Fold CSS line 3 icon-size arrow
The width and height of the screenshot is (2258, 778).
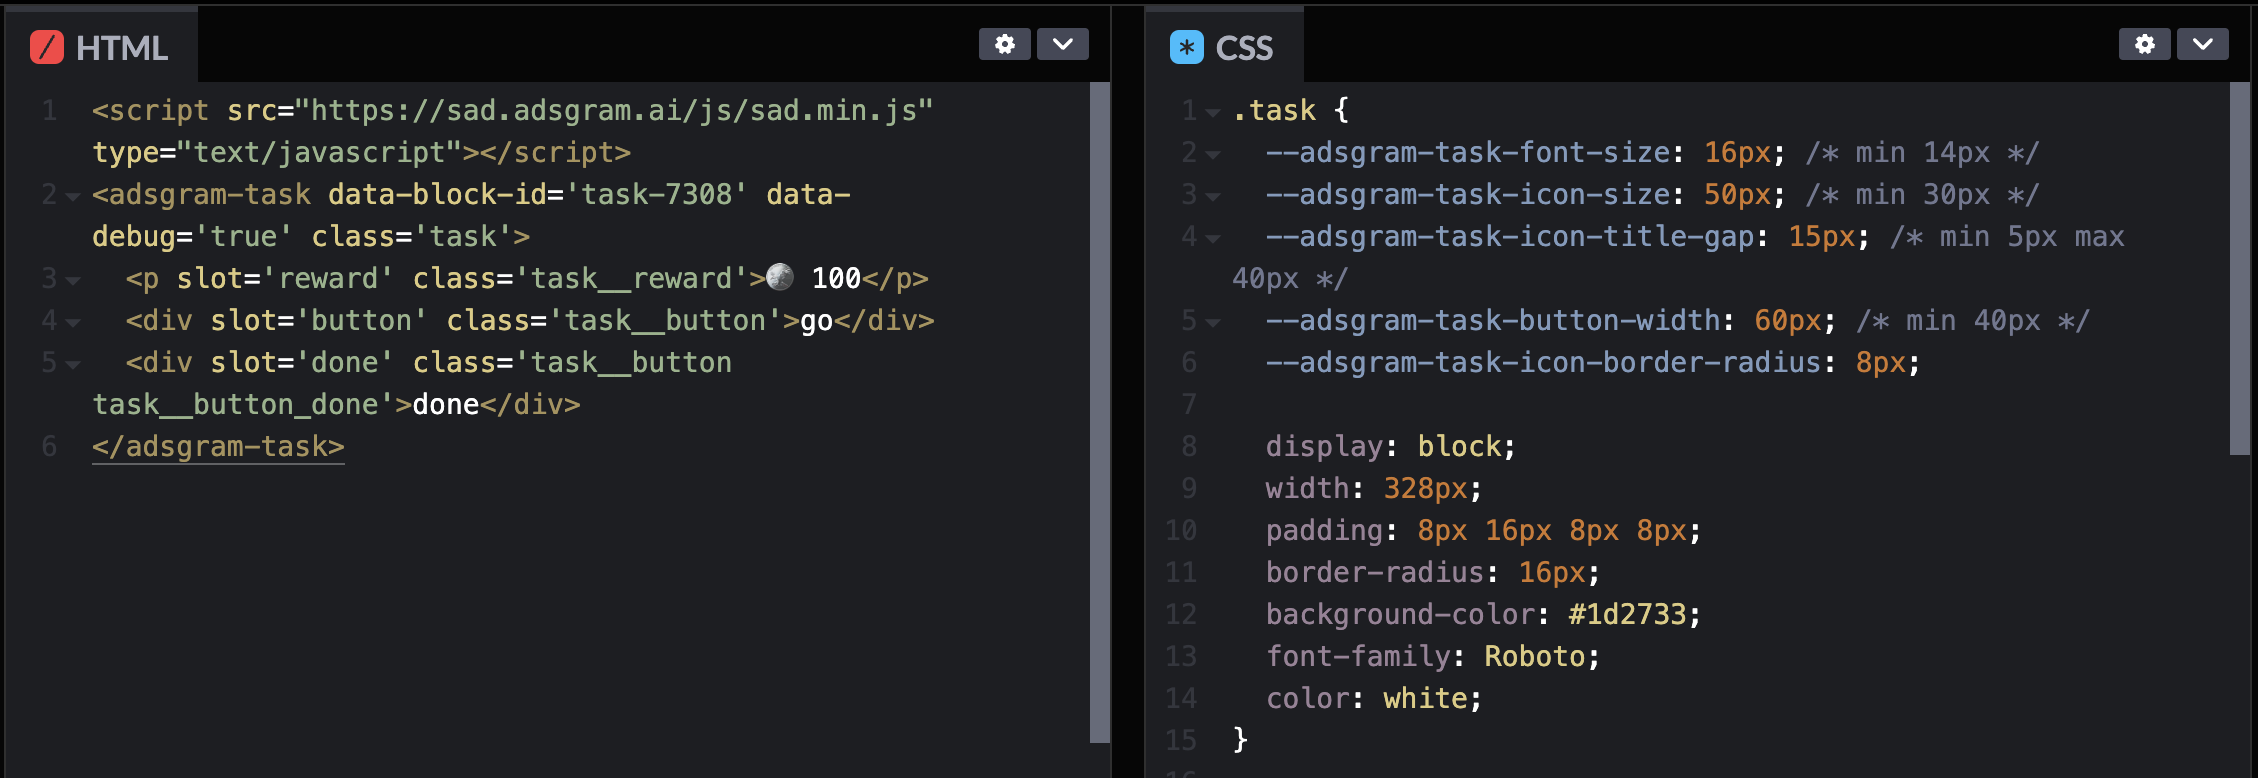1212,197
